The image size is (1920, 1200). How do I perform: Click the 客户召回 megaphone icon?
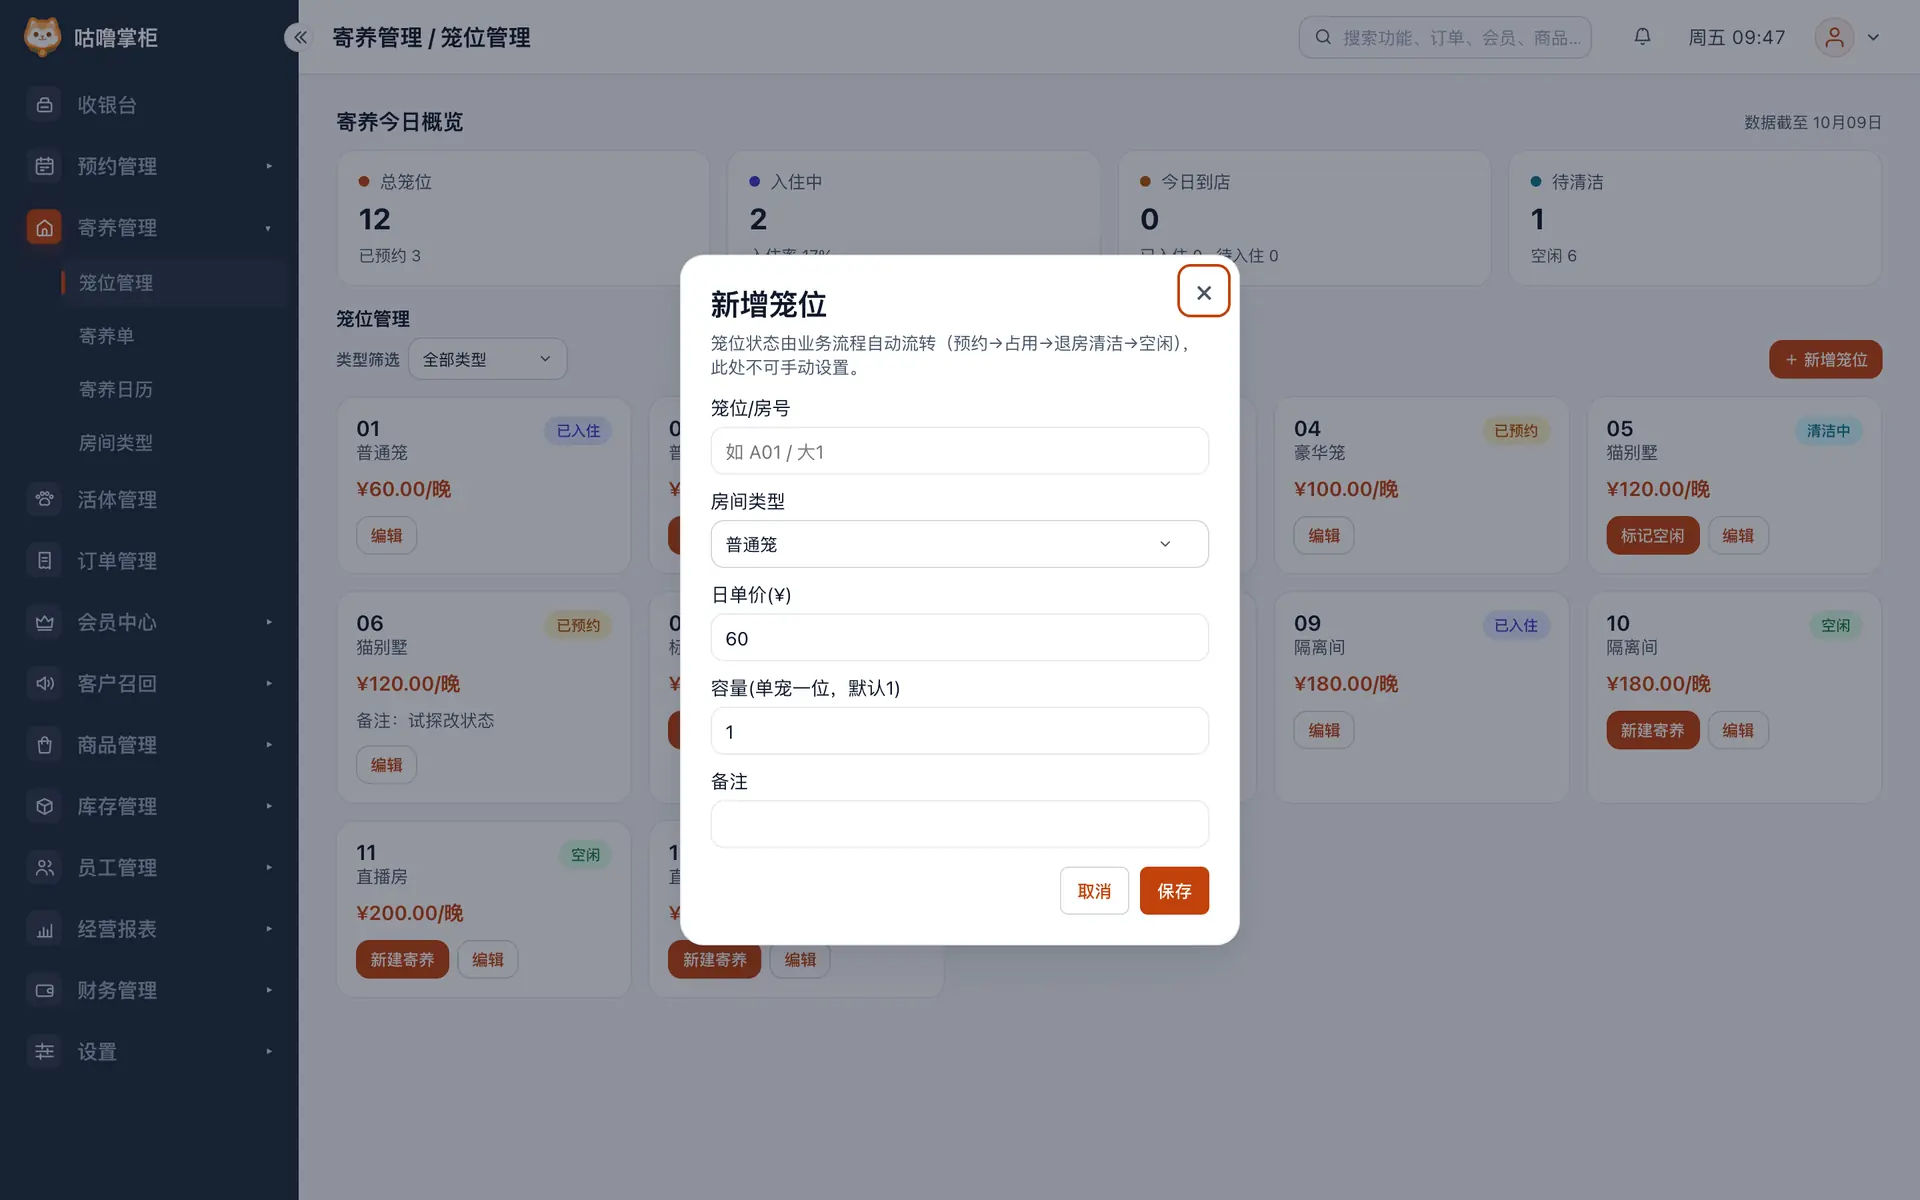[44, 683]
